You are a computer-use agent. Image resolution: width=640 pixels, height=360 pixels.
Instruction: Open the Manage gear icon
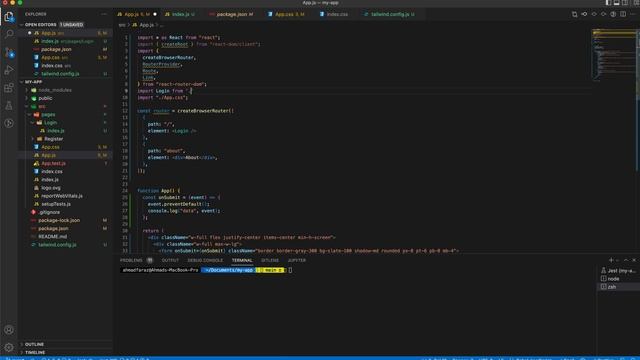pos(9,347)
